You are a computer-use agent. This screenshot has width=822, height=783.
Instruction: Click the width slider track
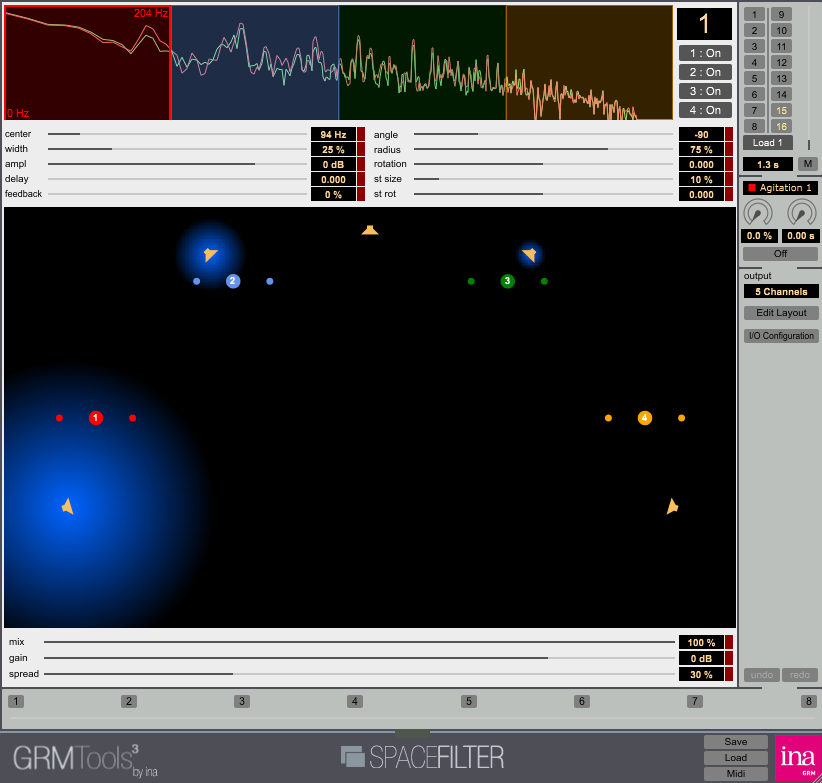(x=177, y=149)
